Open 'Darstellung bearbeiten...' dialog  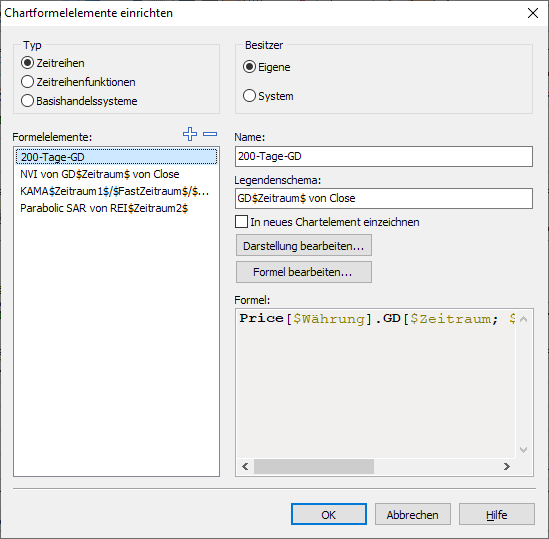pos(304,246)
